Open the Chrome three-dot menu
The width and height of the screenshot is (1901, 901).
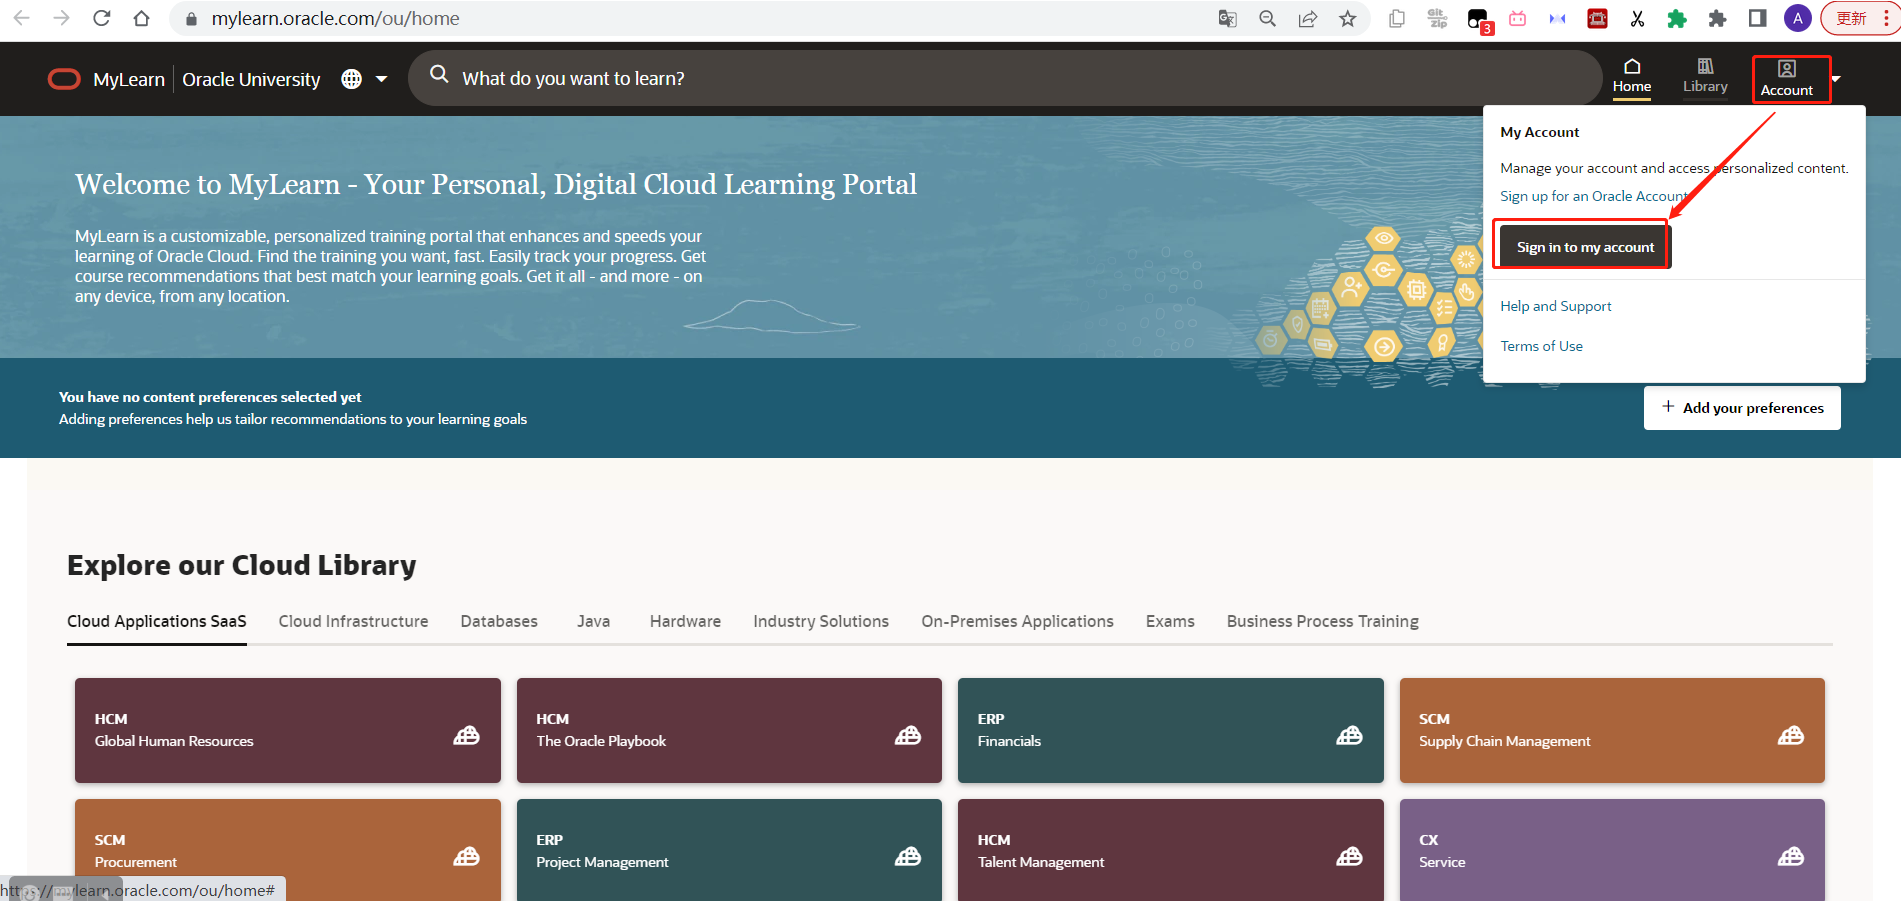tap(1886, 18)
